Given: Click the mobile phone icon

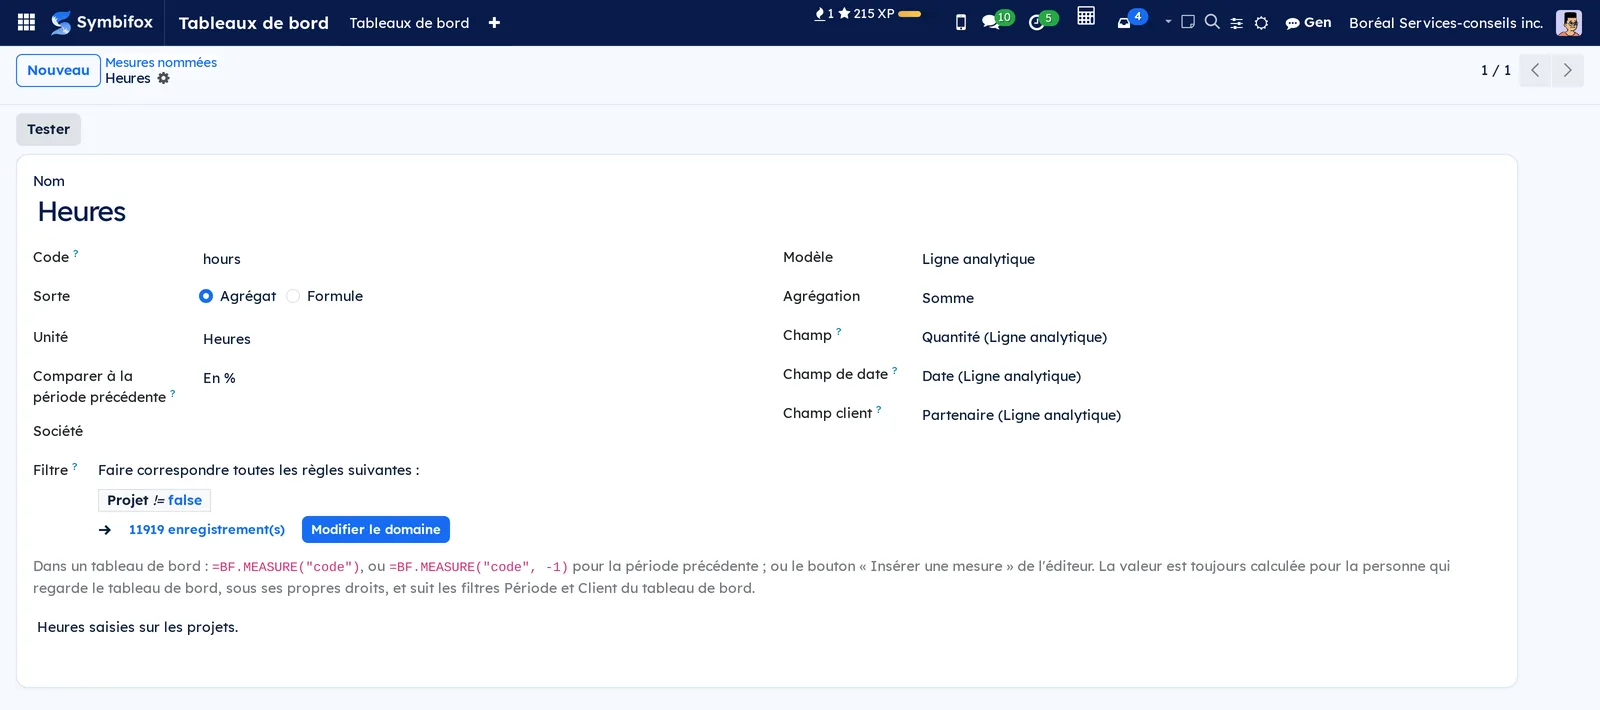Looking at the screenshot, I should pos(961,22).
